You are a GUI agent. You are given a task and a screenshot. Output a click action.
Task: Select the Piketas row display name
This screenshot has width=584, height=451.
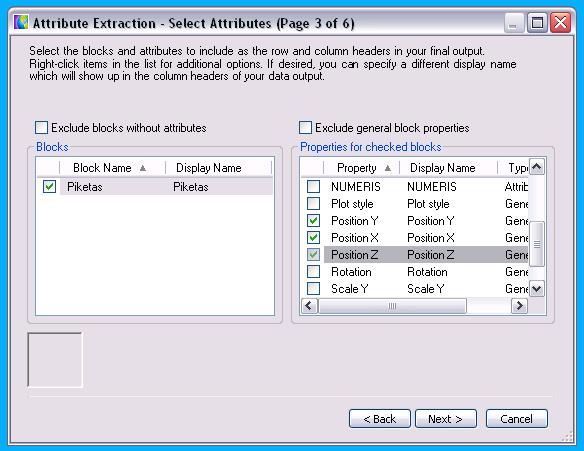(x=191, y=187)
